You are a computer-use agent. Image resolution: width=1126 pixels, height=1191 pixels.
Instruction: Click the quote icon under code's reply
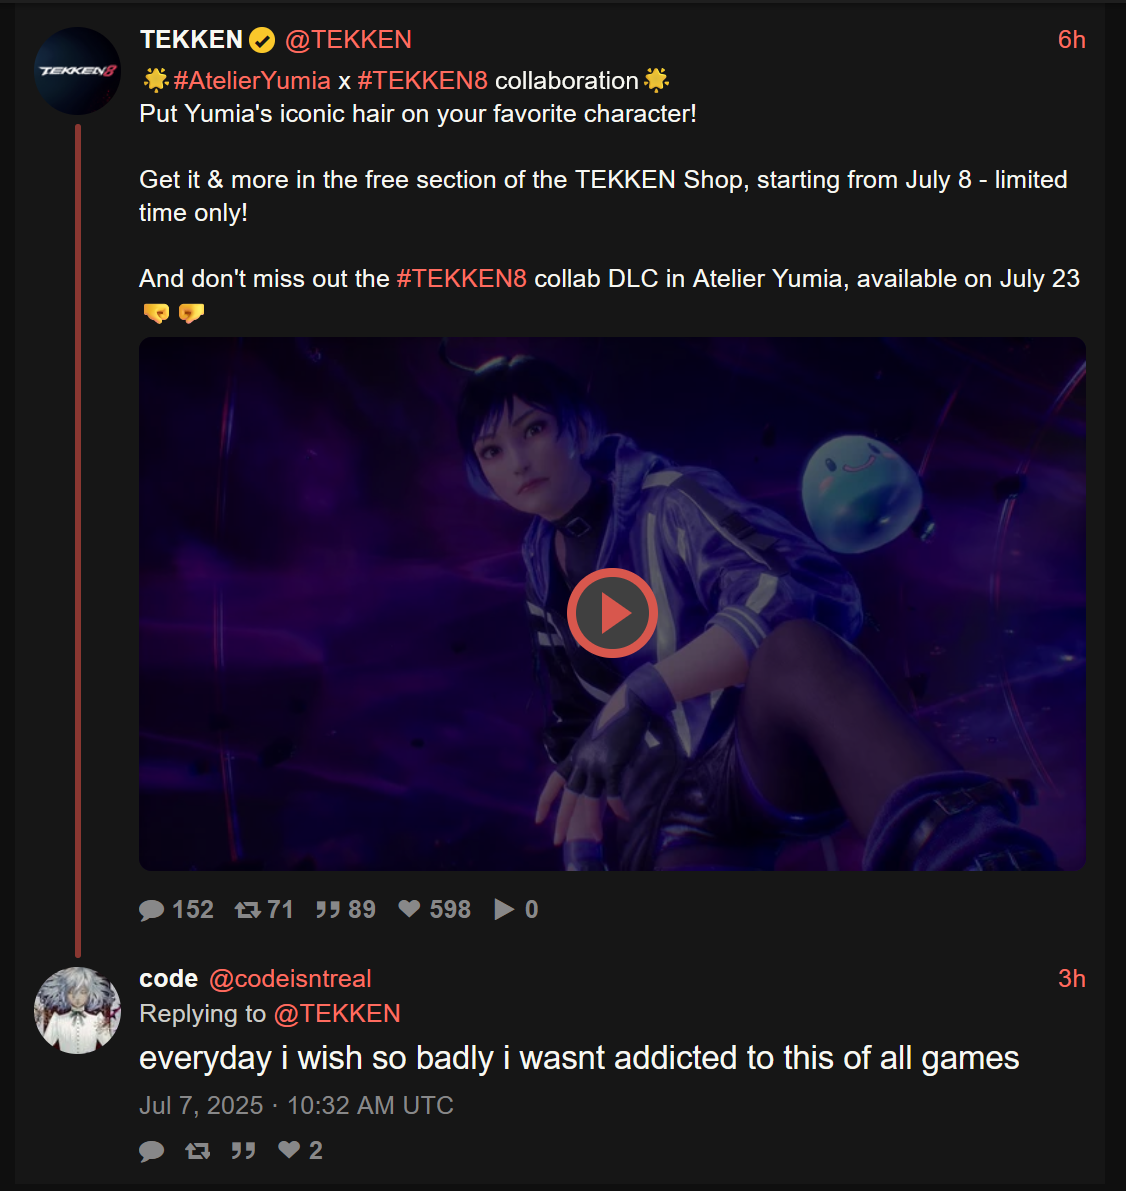point(243,1151)
